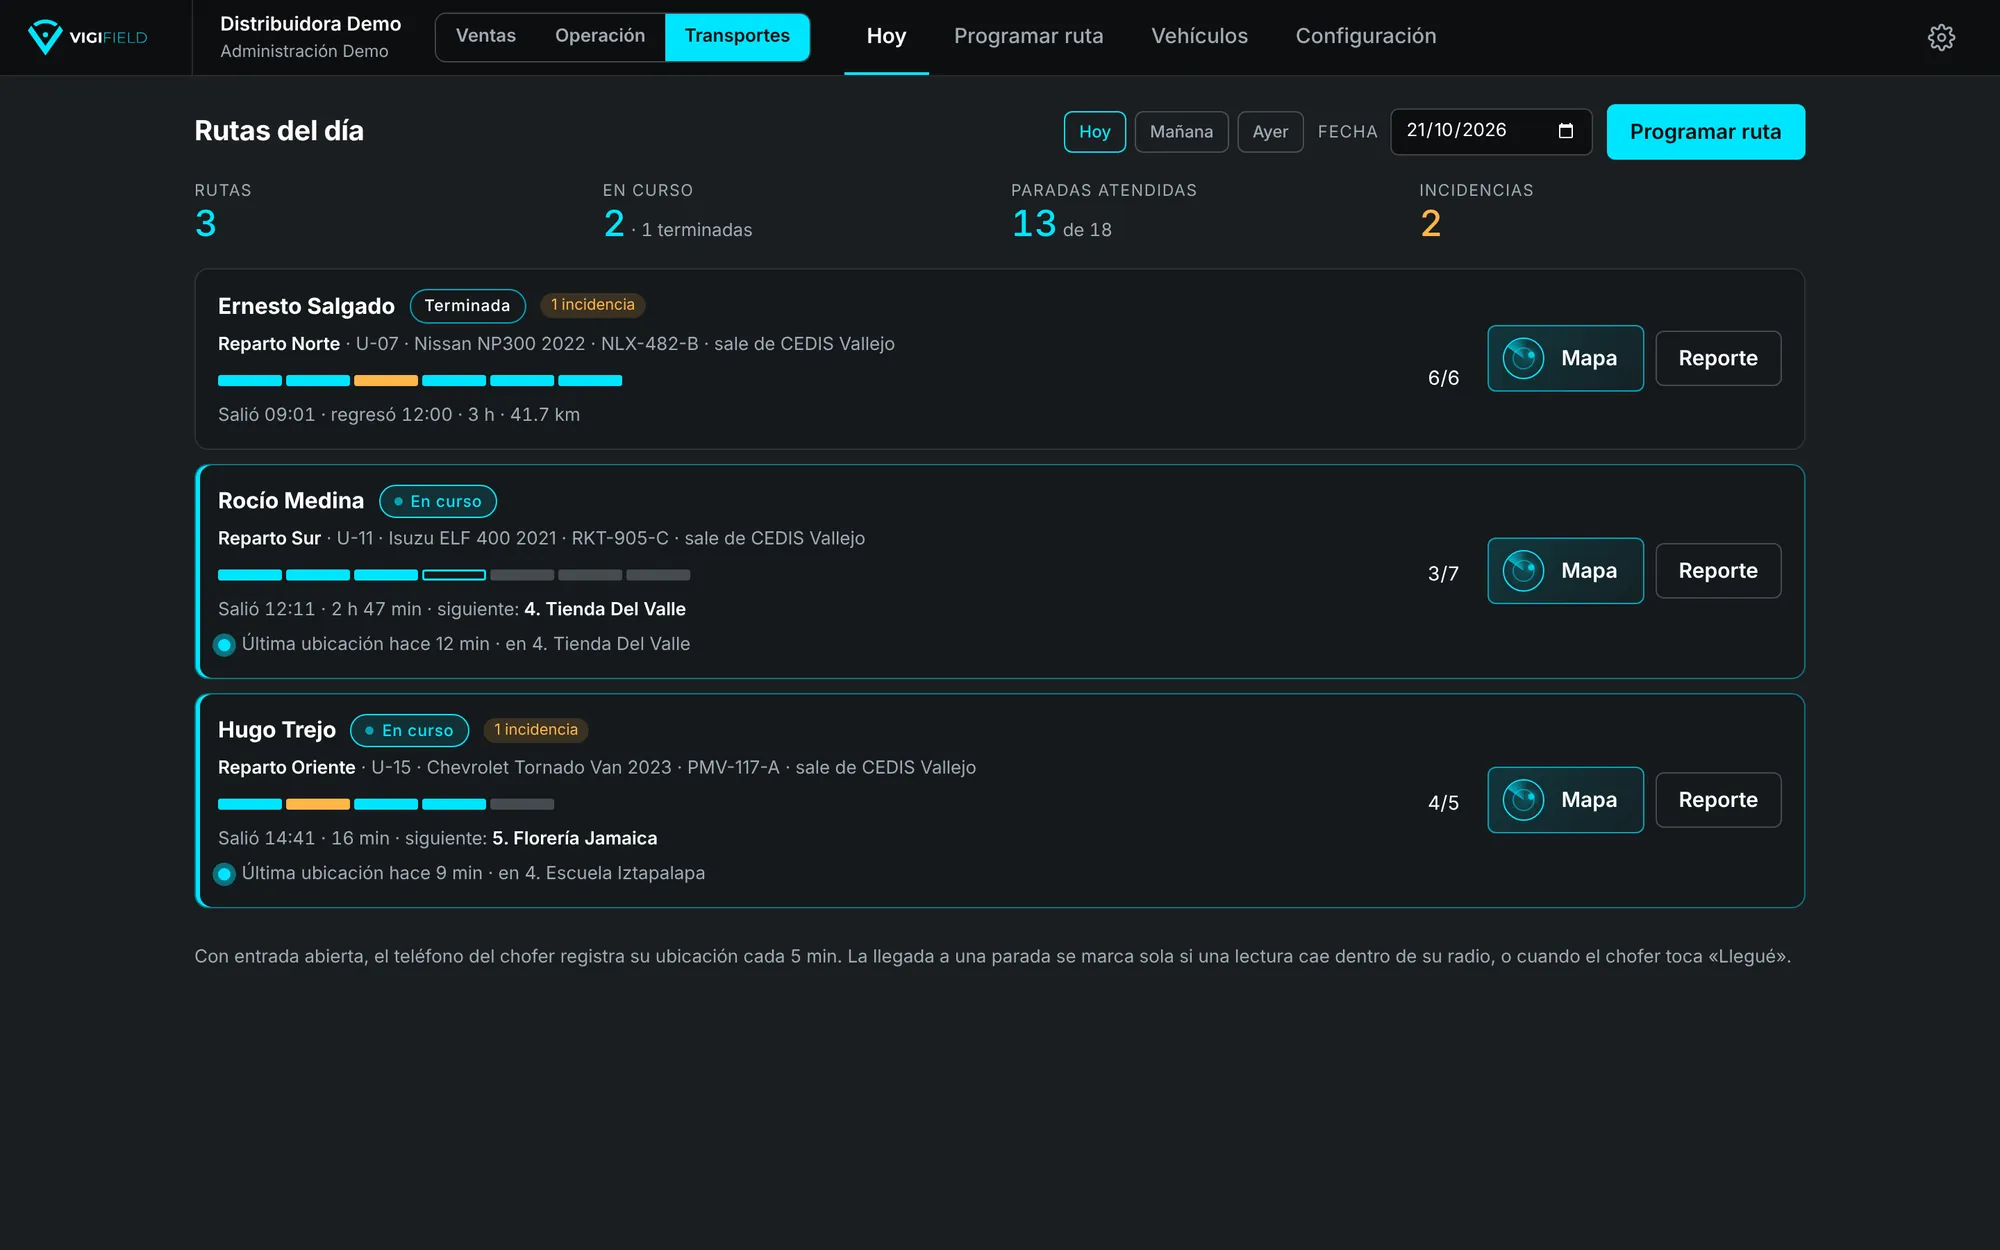Screen dimensions: 2000x1250
Task: Go to the Vehículos tab
Action: tap(1199, 36)
